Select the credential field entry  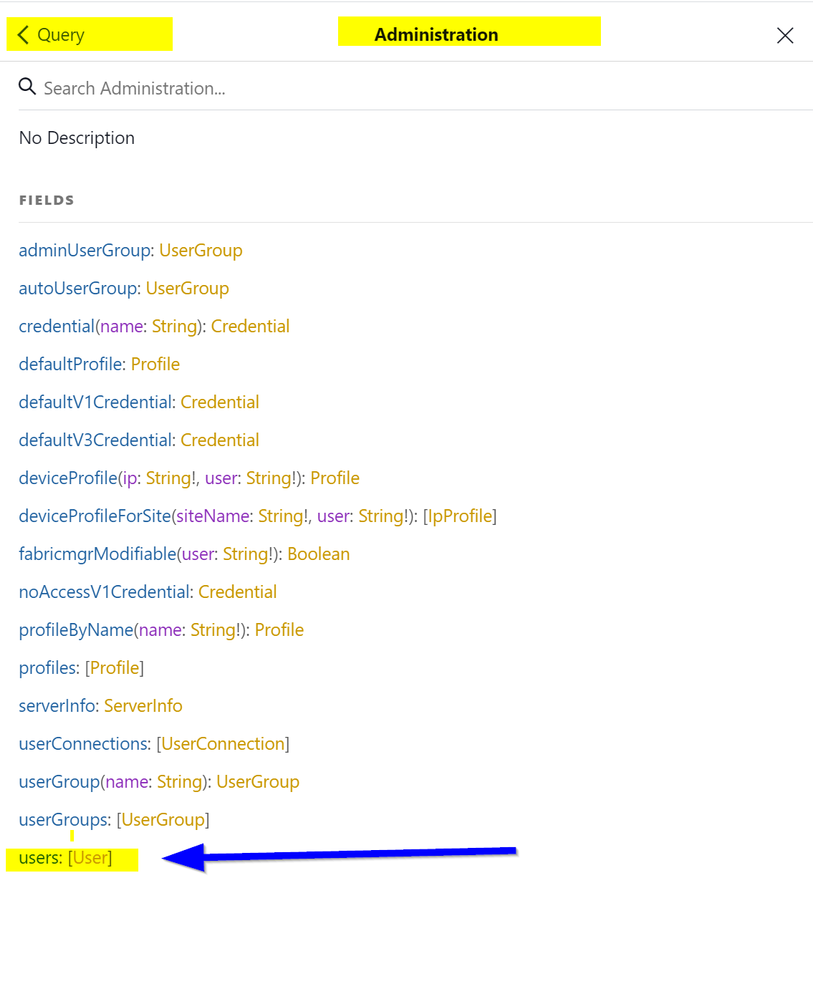point(56,326)
